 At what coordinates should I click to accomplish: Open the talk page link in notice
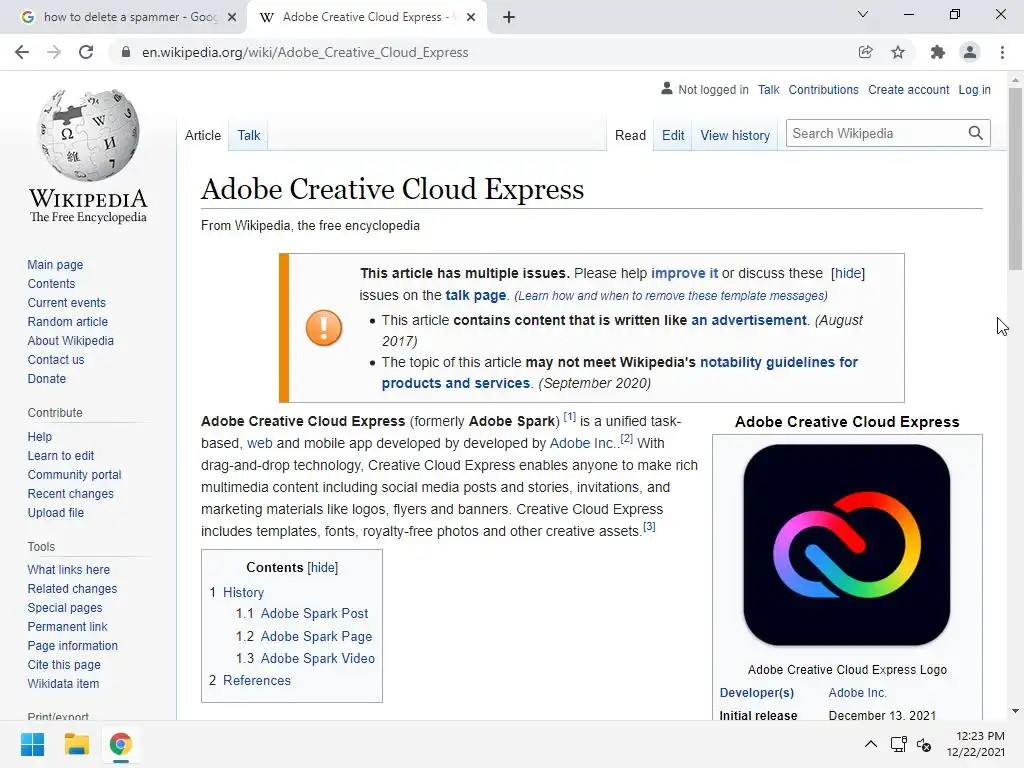point(475,295)
